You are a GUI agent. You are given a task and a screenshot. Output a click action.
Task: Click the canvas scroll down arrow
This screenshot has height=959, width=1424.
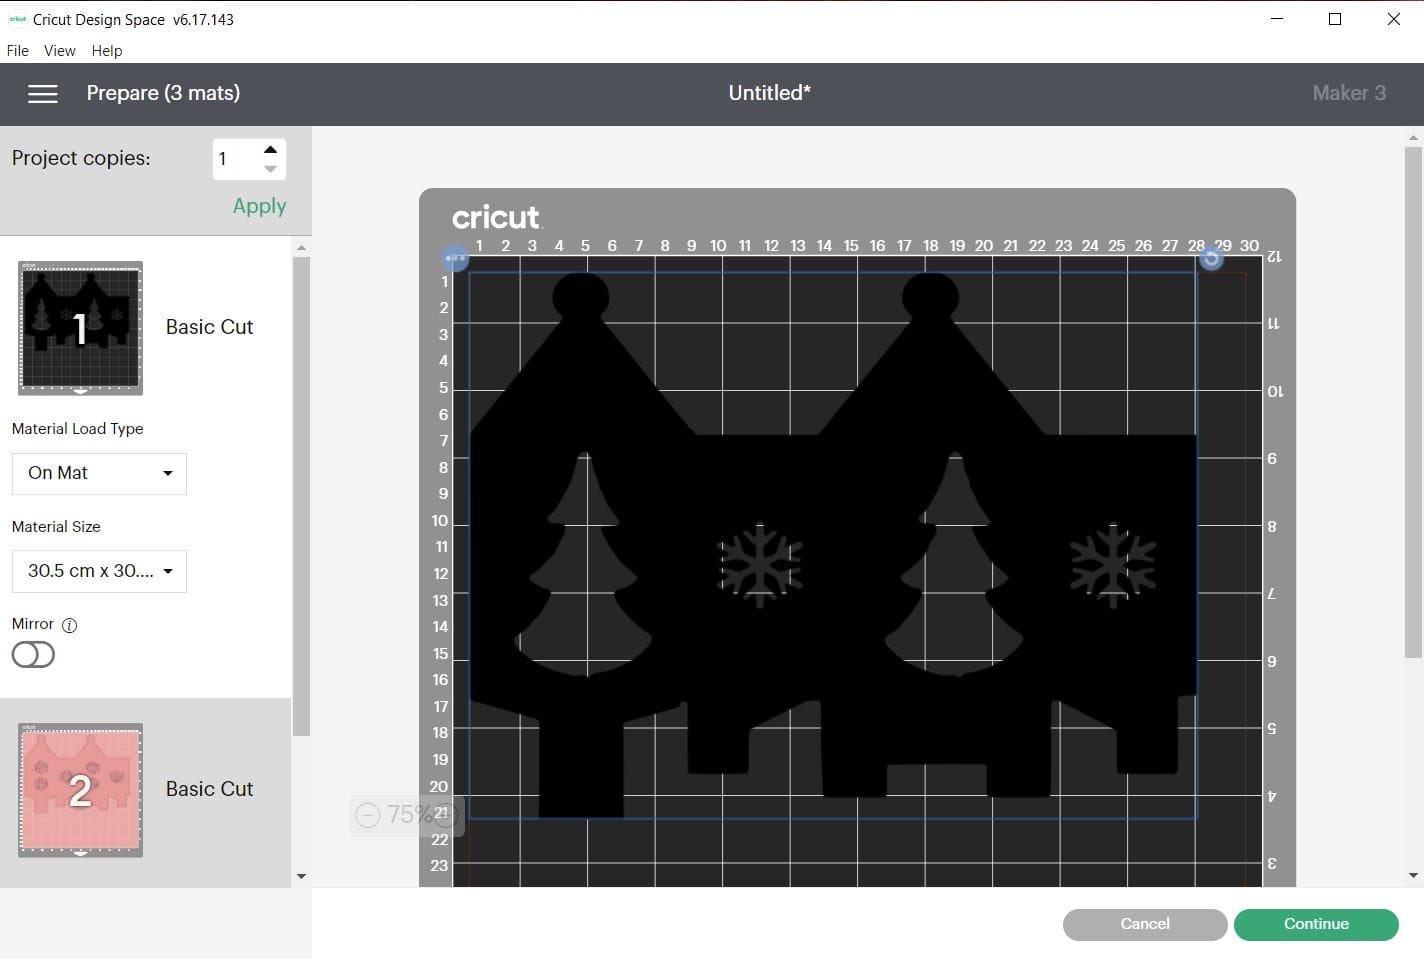point(1413,875)
